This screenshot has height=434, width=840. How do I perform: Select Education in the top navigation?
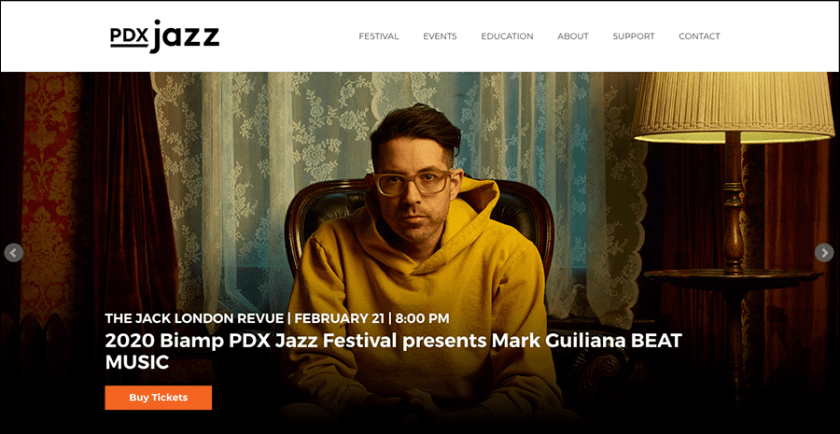507,36
